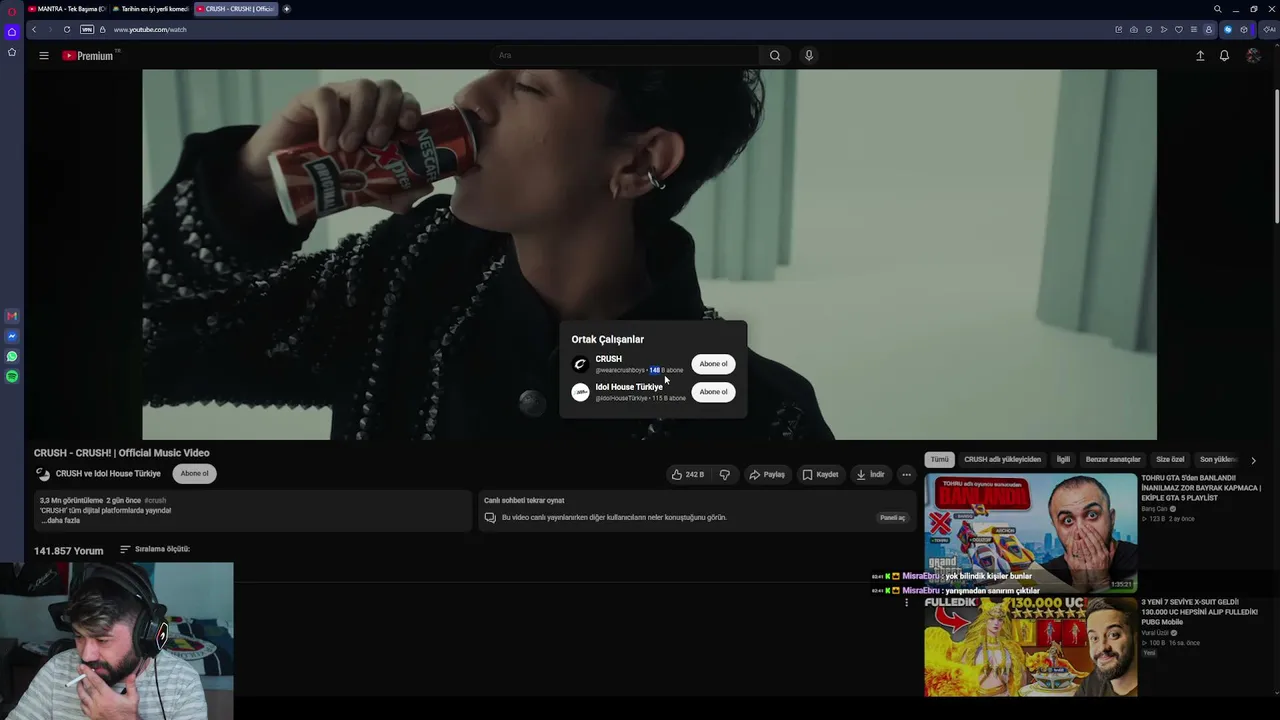Open YouTube notifications bell

tap(1224, 56)
